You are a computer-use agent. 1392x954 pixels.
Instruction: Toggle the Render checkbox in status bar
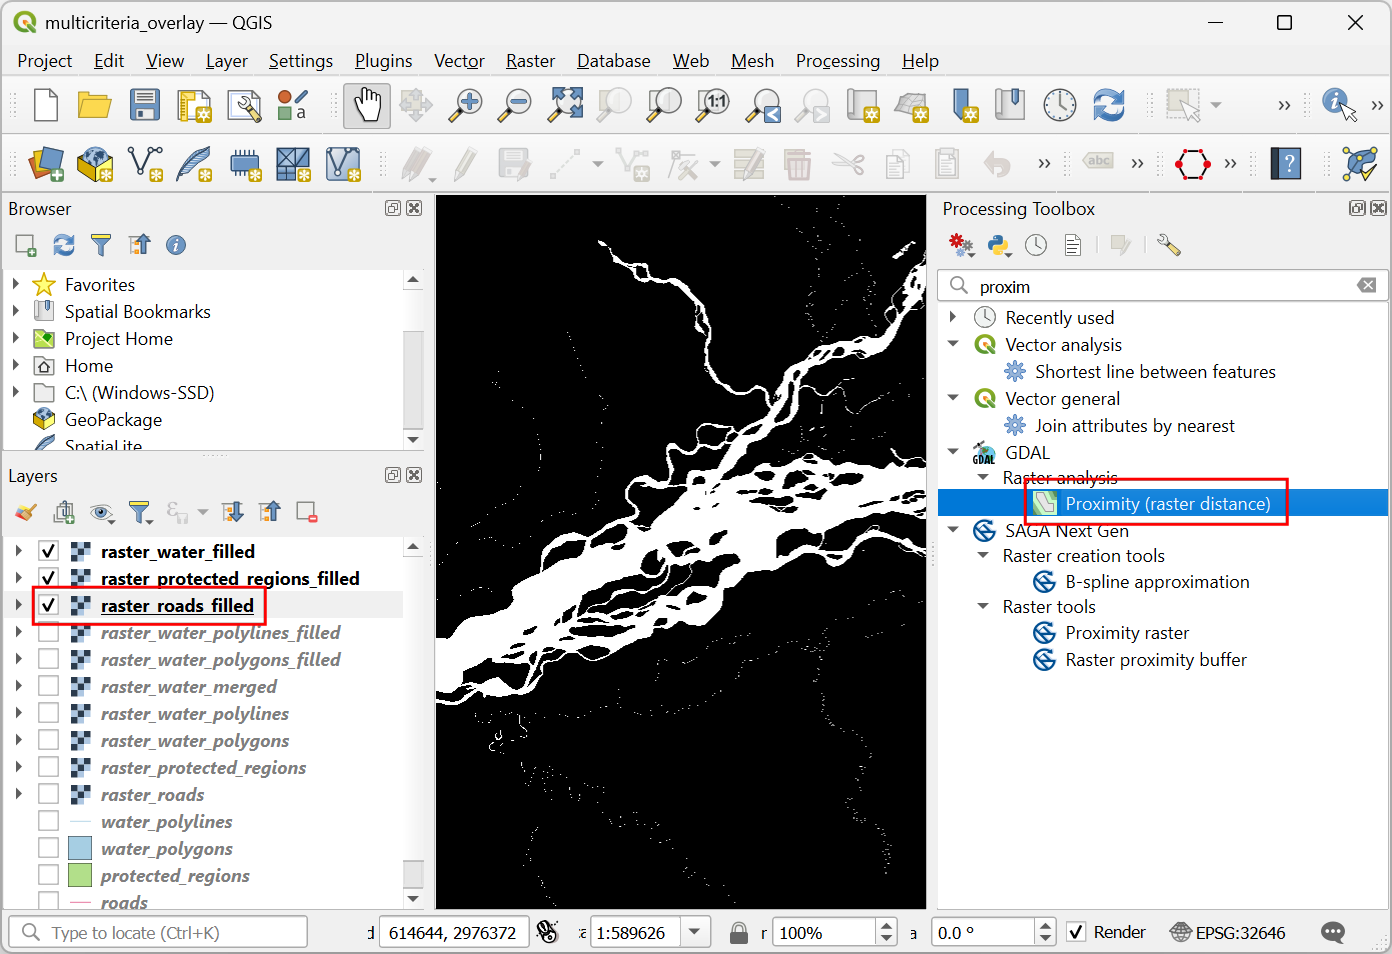tap(1076, 932)
